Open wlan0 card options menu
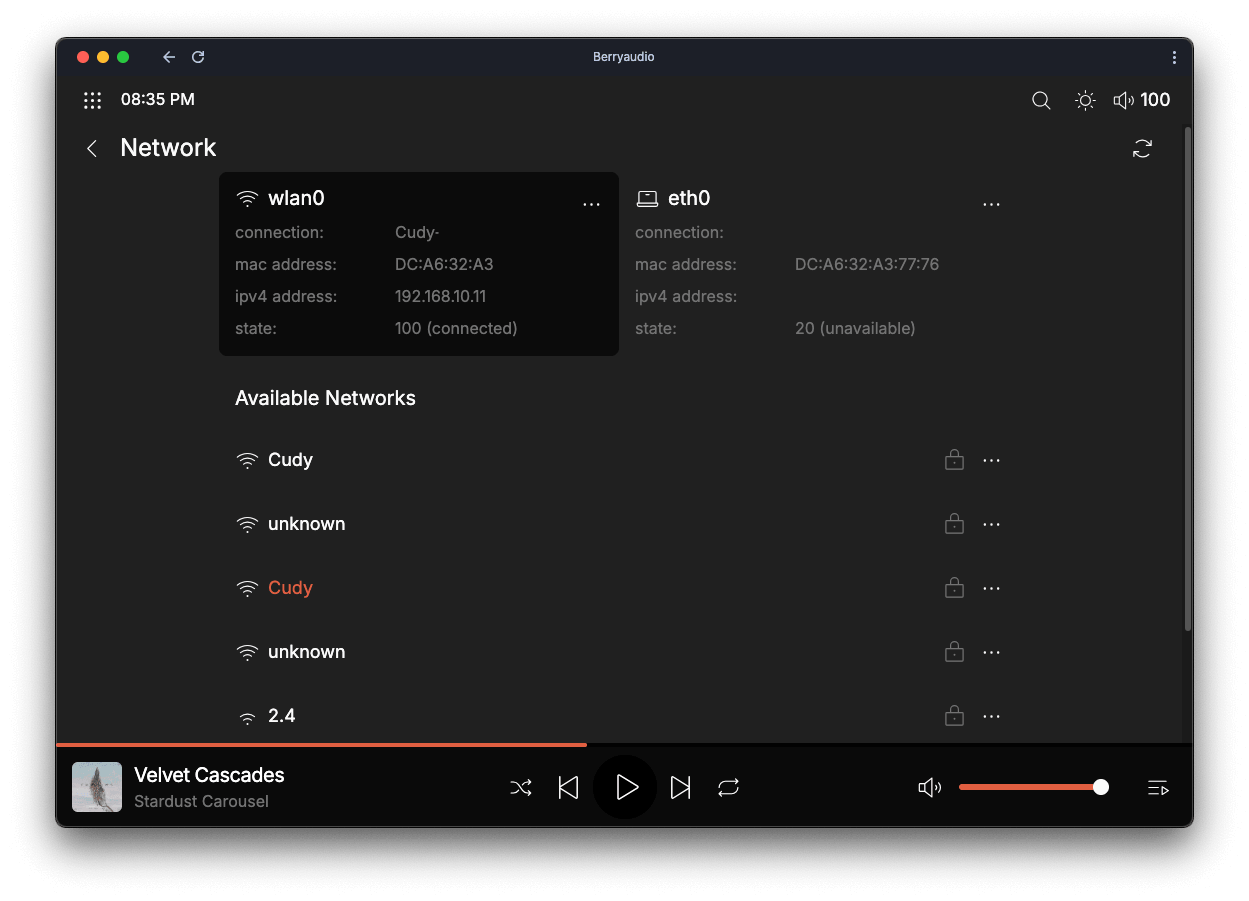Image resolution: width=1249 pixels, height=901 pixels. (x=591, y=204)
